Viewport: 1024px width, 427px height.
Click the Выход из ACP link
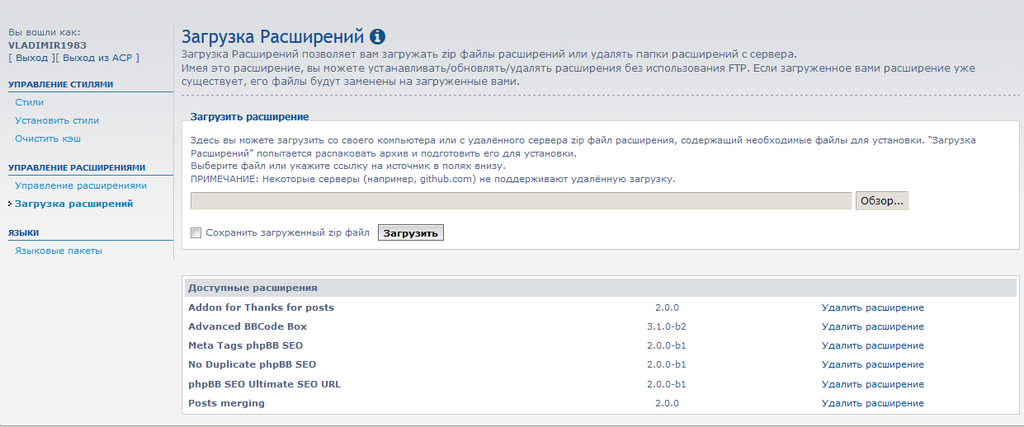98,58
